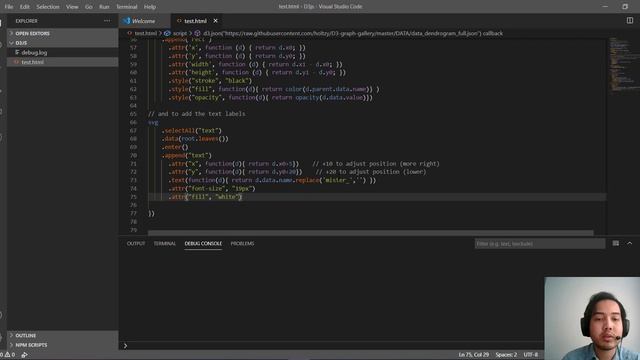Restore down the VS Code window
The image size is (640, 360).
click(625, 7)
